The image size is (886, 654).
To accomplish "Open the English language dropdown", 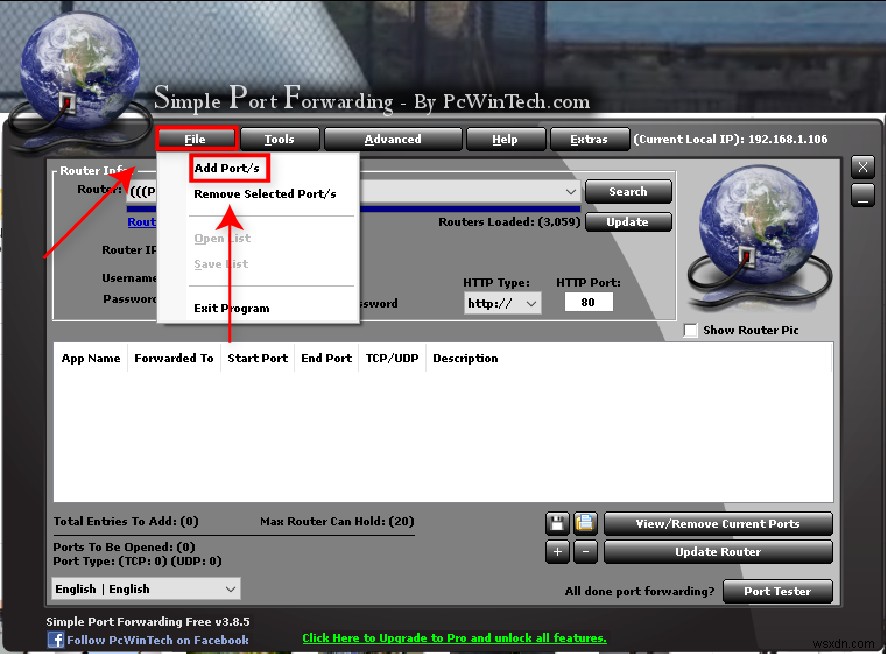I will point(146,589).
